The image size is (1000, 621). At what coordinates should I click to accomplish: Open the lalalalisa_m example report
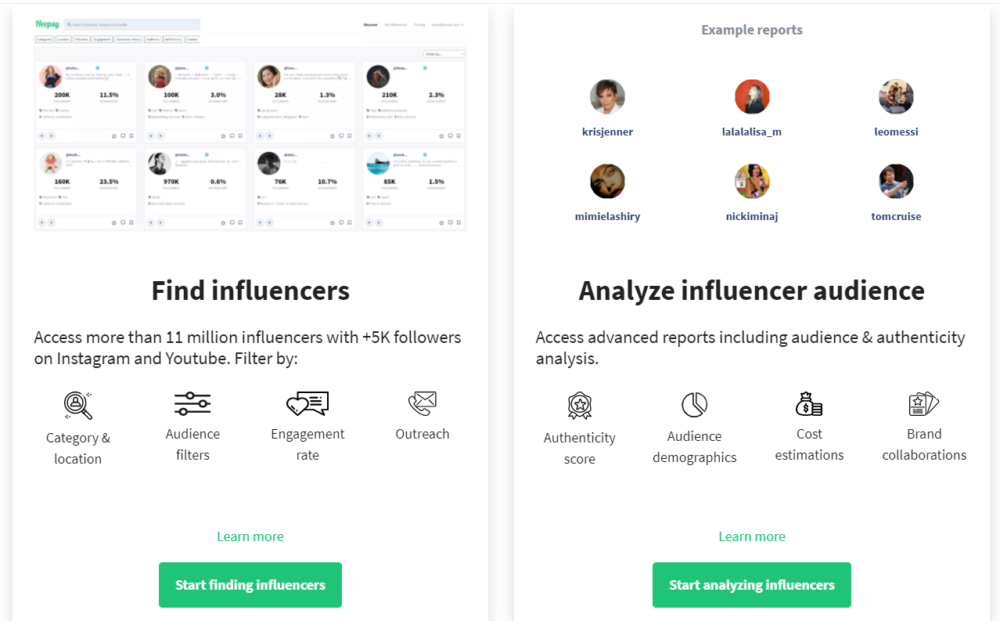751,132
